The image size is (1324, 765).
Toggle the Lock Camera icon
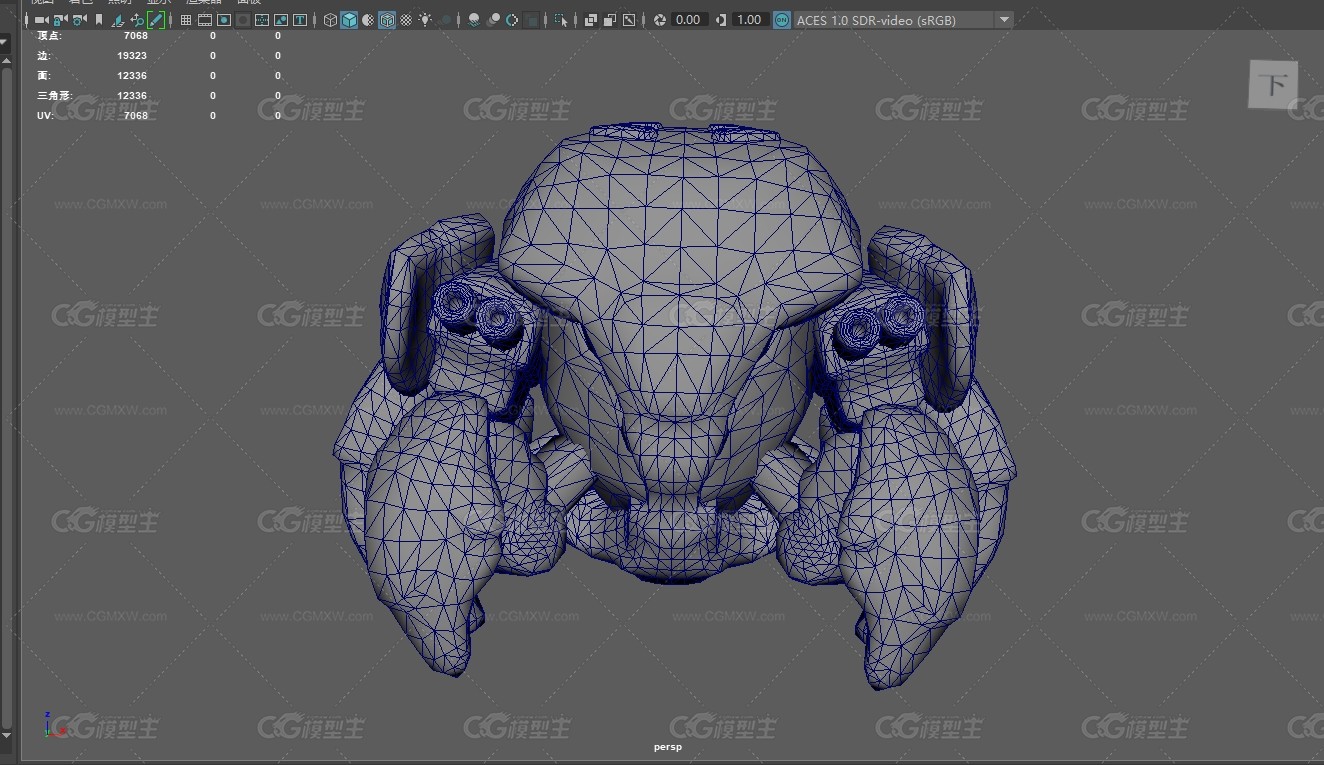(60, 20)
